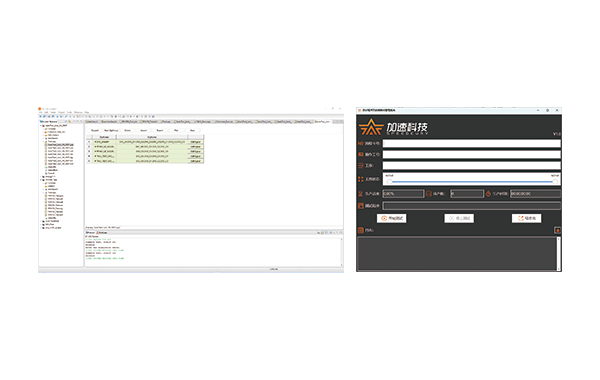Viewport: 600px width, 380px height.
Task: Click the start test button with orange icon
Action: (x=391, y=218)
